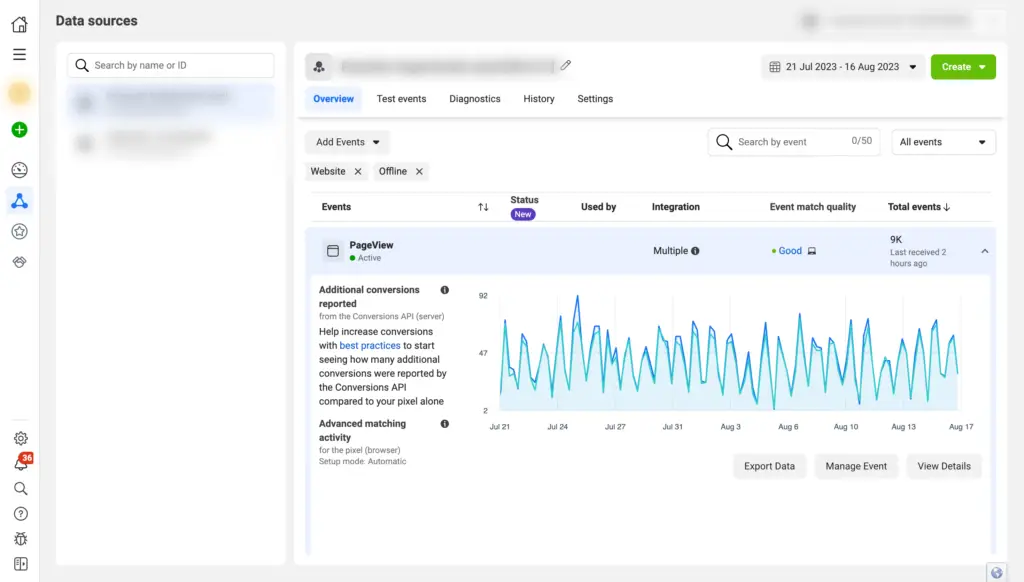The image size is (1024, 582).
Task: Click the pencil edit name icon
Action: tap(566, 65)
